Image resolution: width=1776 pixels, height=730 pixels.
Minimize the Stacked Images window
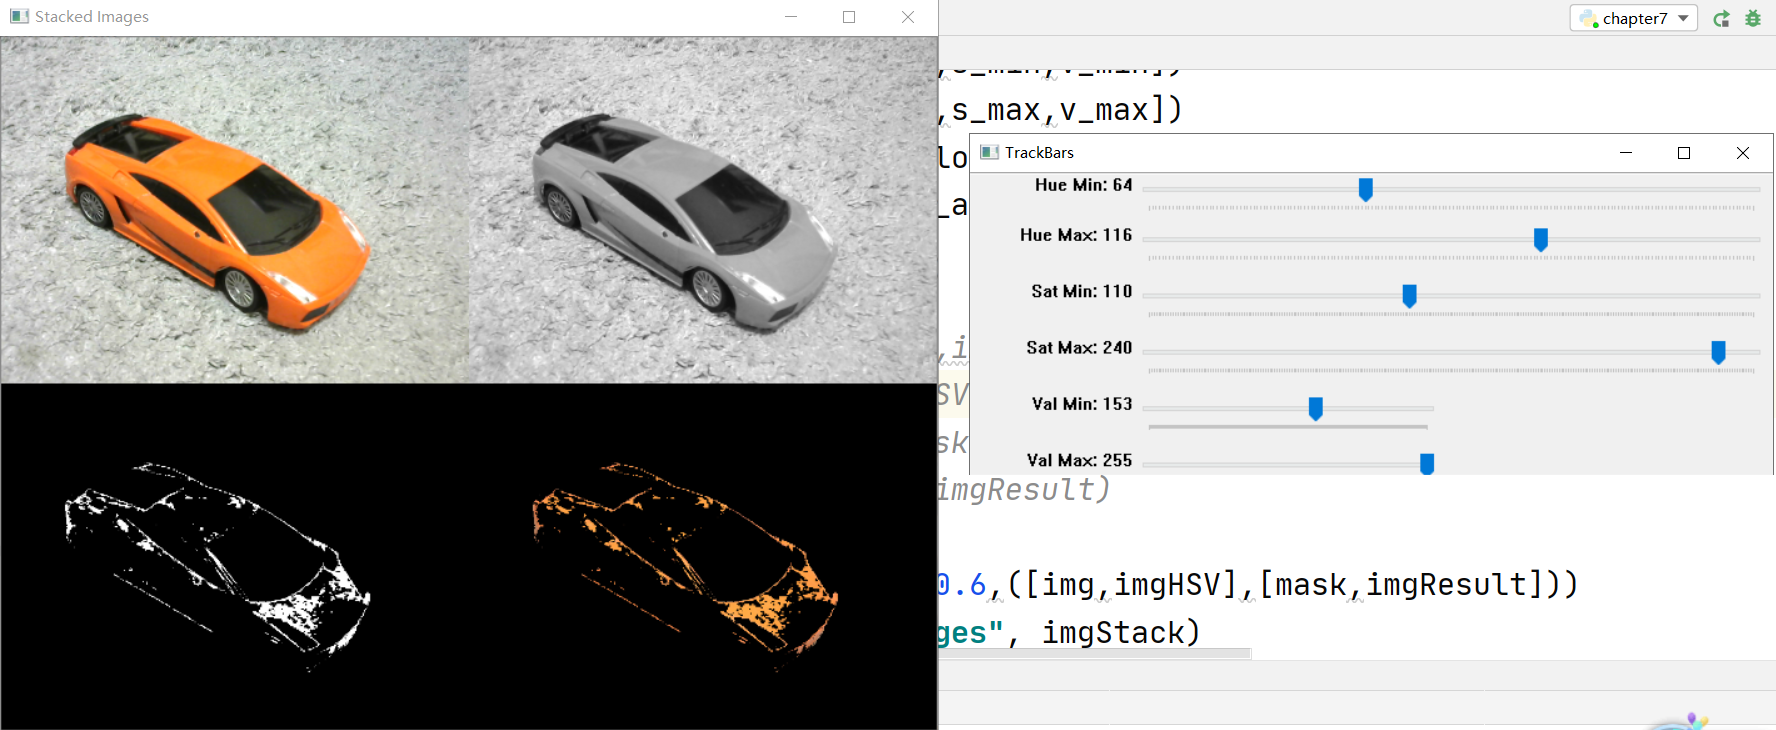(x=791, y=17)
